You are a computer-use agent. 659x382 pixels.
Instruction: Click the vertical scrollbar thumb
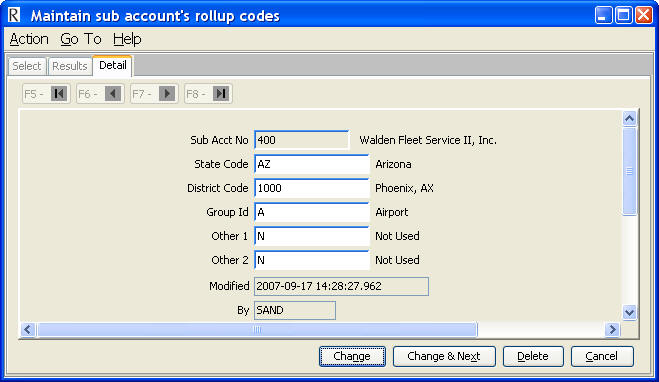click(629, 171)
